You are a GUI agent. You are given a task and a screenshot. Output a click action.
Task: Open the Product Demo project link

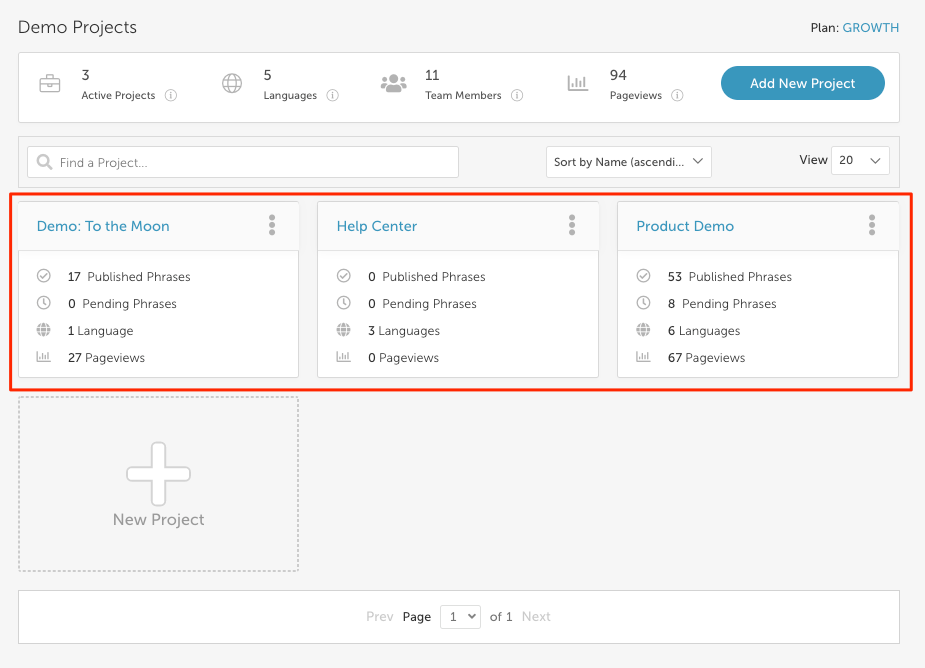coord(685,226)
